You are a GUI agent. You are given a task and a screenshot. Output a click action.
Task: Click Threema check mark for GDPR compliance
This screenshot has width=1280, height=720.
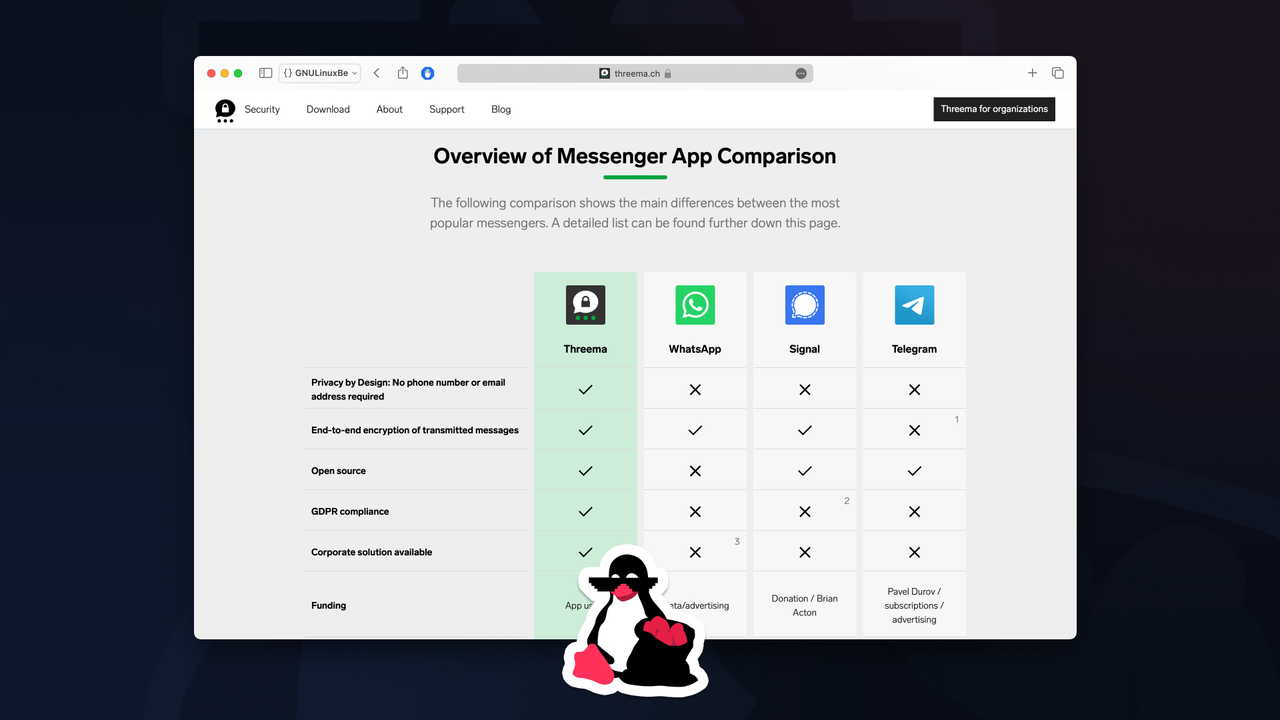(585, 511)
